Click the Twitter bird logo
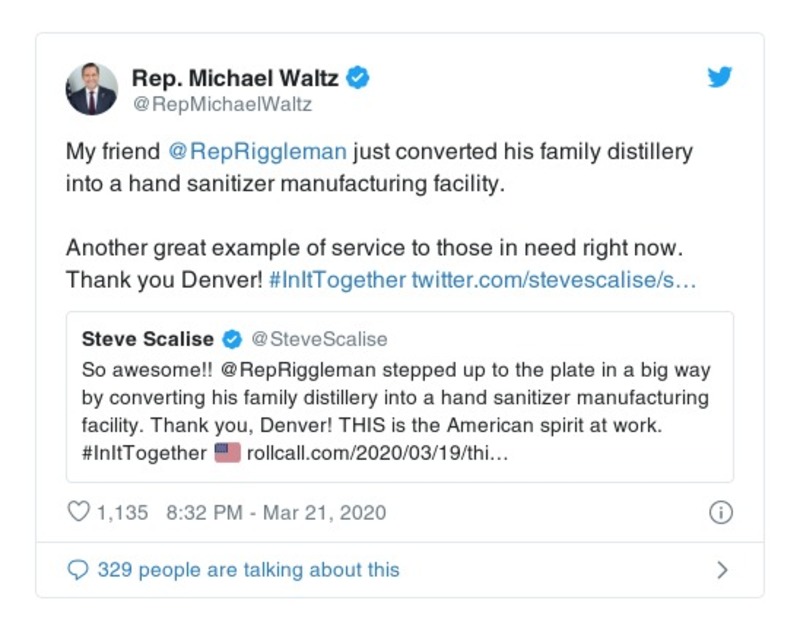 (720, 78)
